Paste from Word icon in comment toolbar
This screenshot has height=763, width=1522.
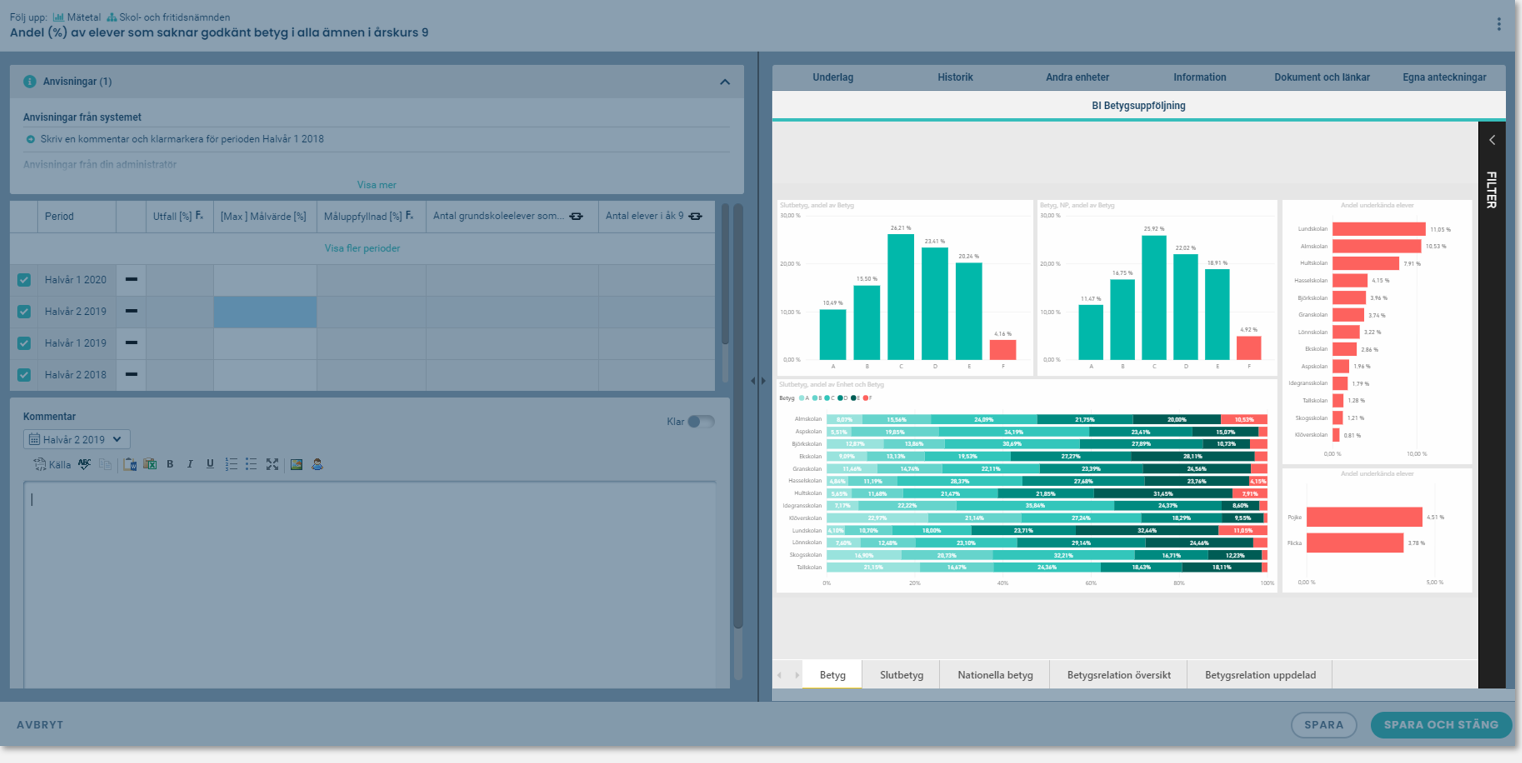(130, 464)
